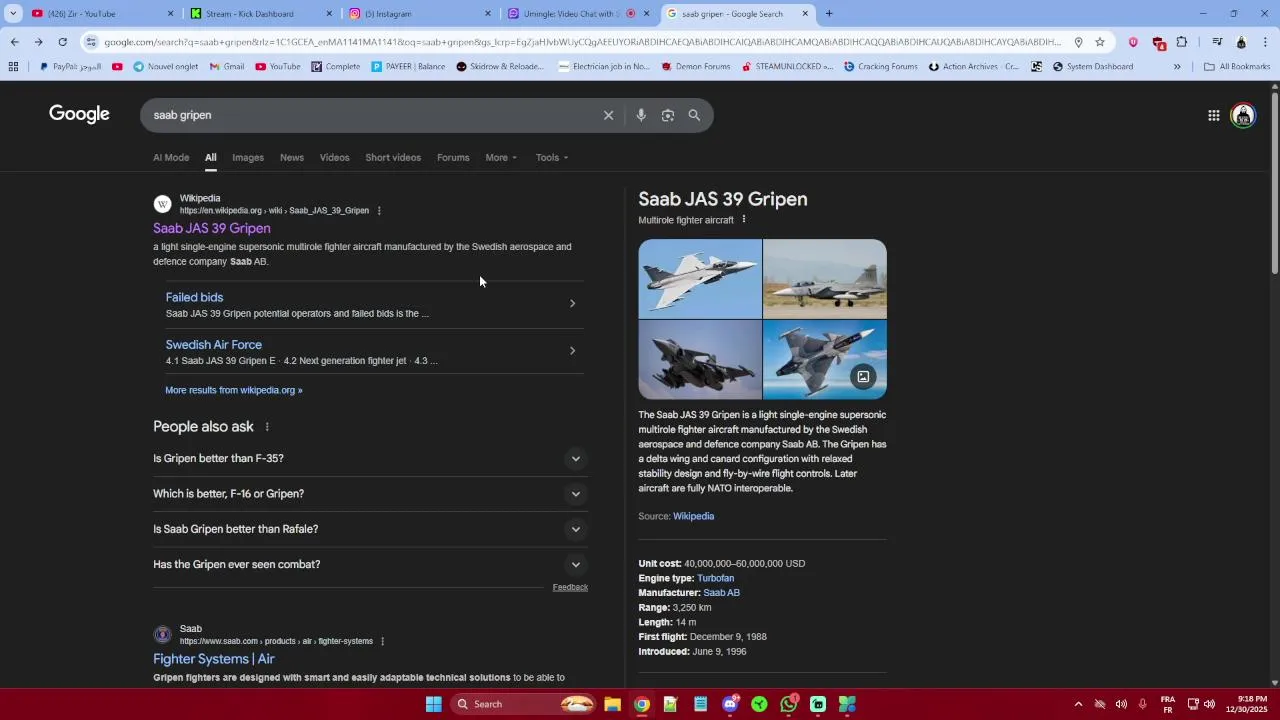
Task: Open the All Bookmarks folder
Action: (1237, 67)
